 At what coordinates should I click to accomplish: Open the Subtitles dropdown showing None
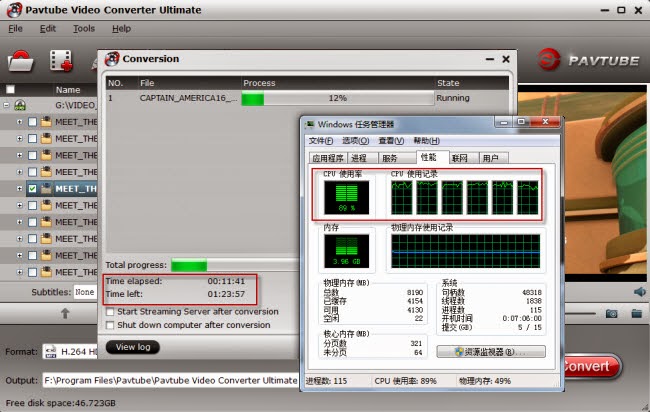coord(85,292)
